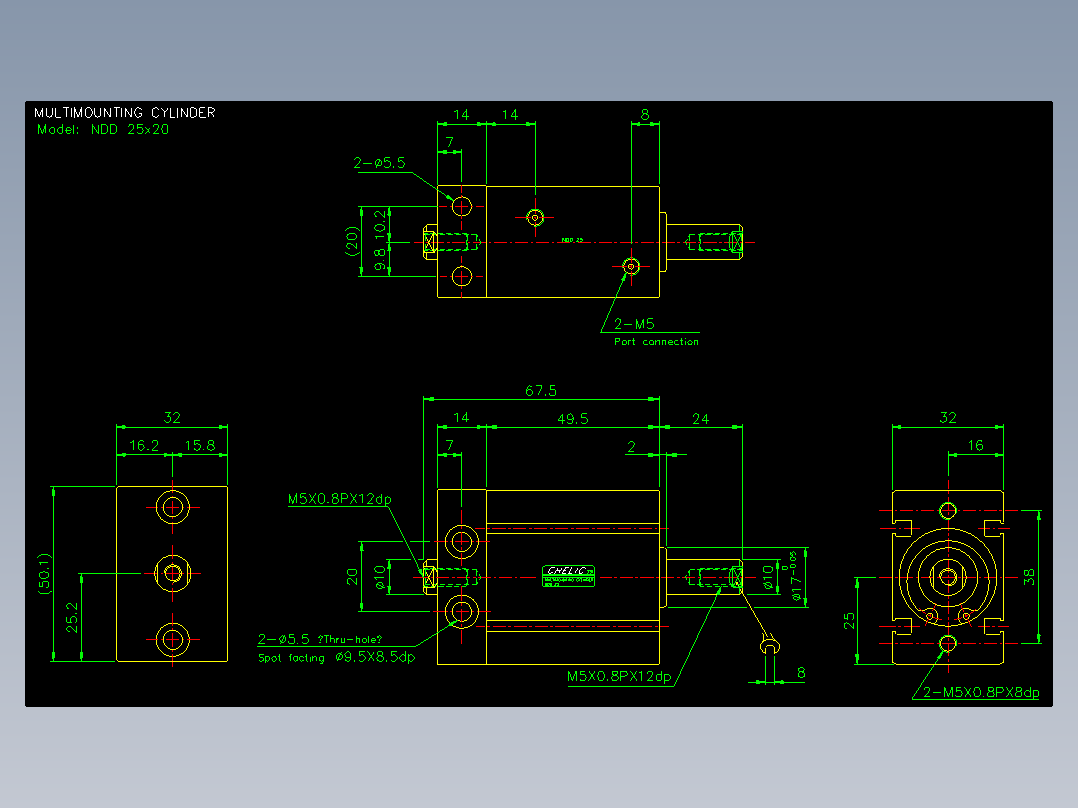Pick the 16 dimension in end view

976,446
